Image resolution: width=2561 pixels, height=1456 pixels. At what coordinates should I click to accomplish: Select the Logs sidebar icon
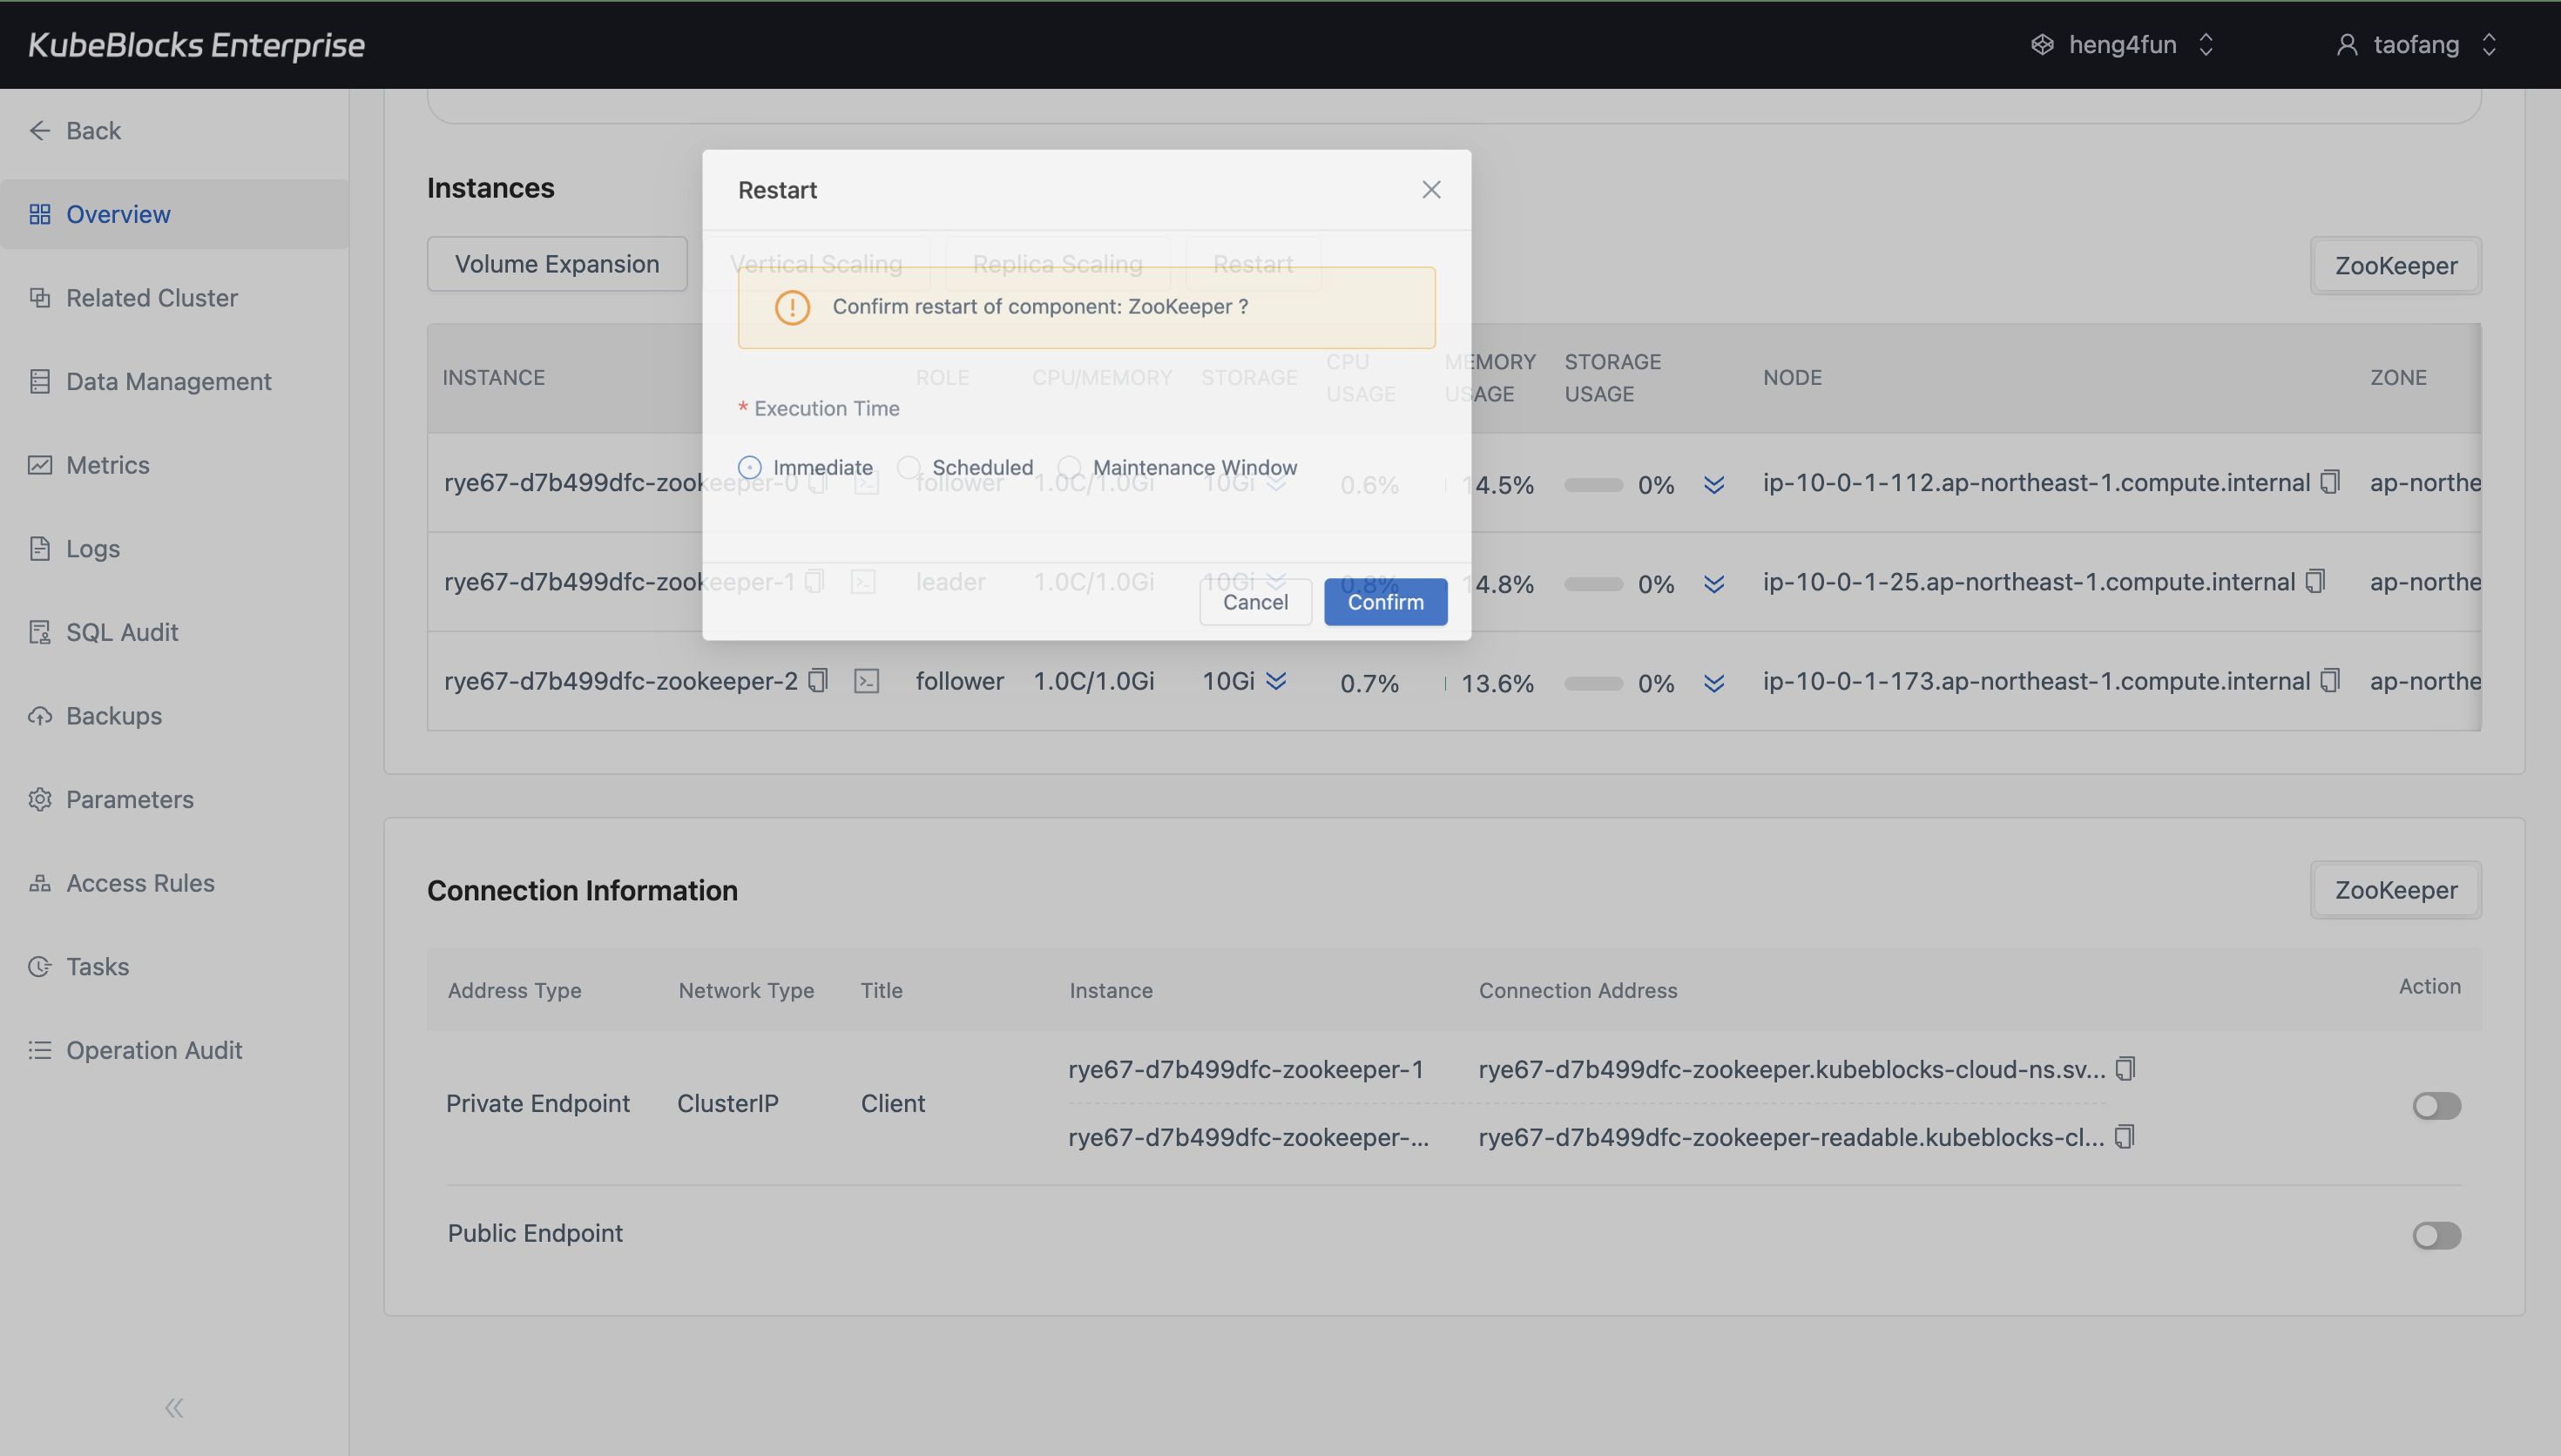pyautogui.click(x=40, y=548)
